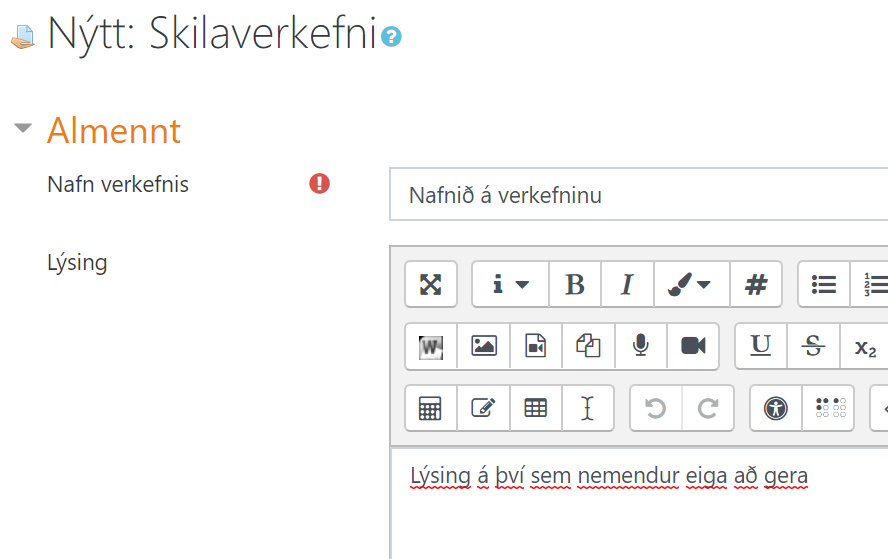Open the accessibility checker

pos(776,408)
